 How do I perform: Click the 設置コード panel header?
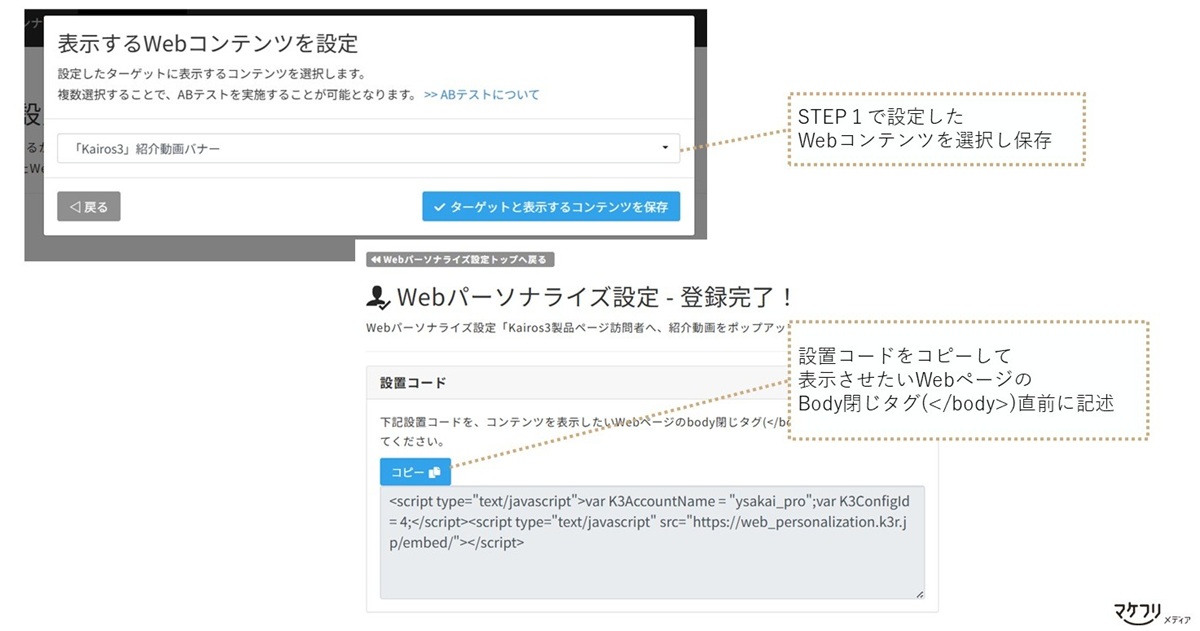click(x=652, y=383)
